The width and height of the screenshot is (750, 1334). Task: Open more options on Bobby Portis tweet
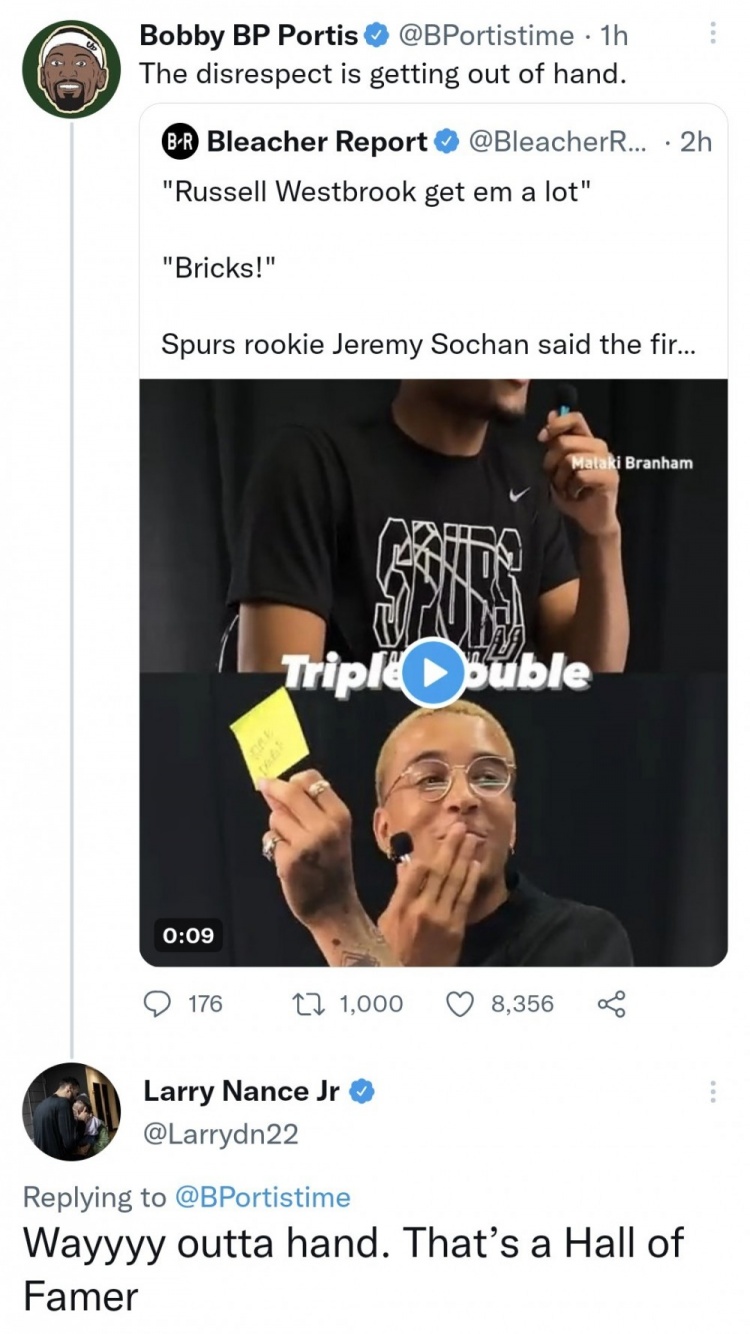[712, 35]
